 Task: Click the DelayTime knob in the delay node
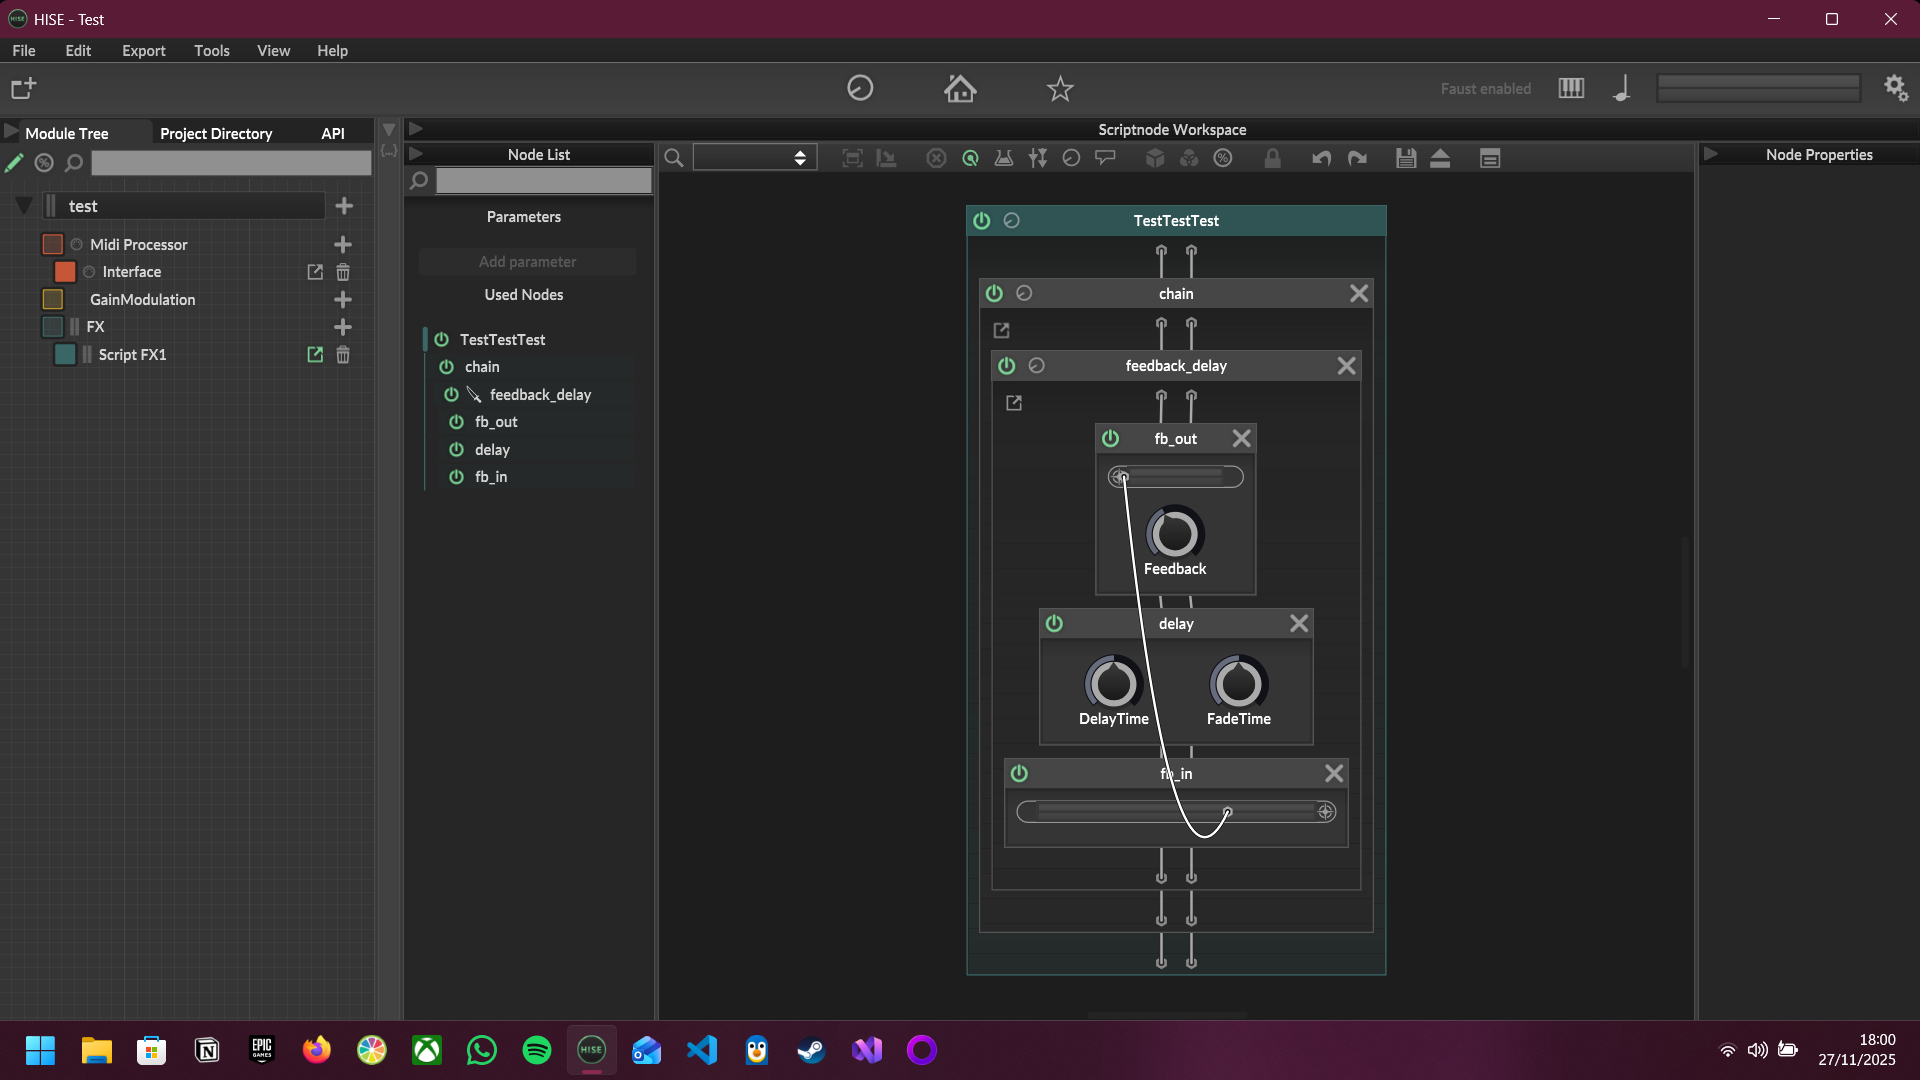pos(1113,683)
